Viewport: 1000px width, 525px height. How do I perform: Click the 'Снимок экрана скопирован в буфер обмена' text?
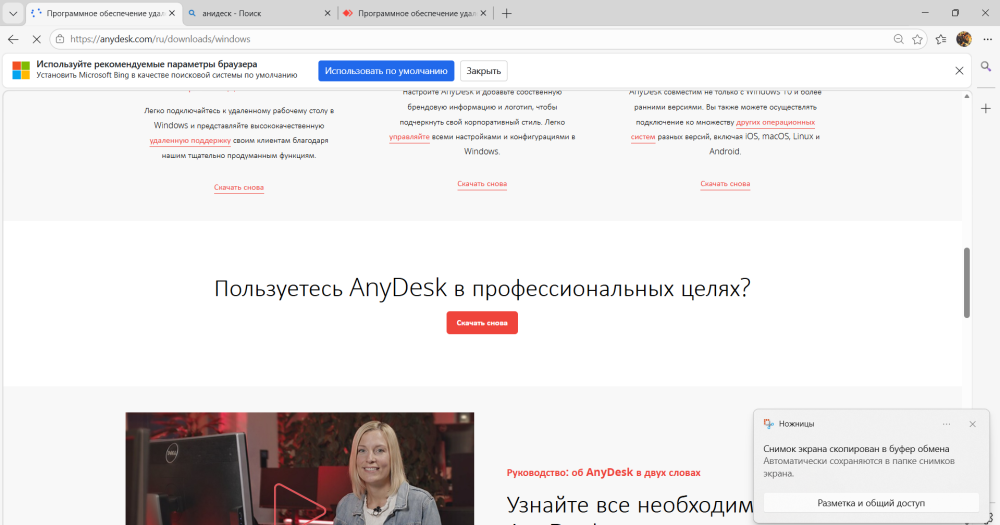857,448
